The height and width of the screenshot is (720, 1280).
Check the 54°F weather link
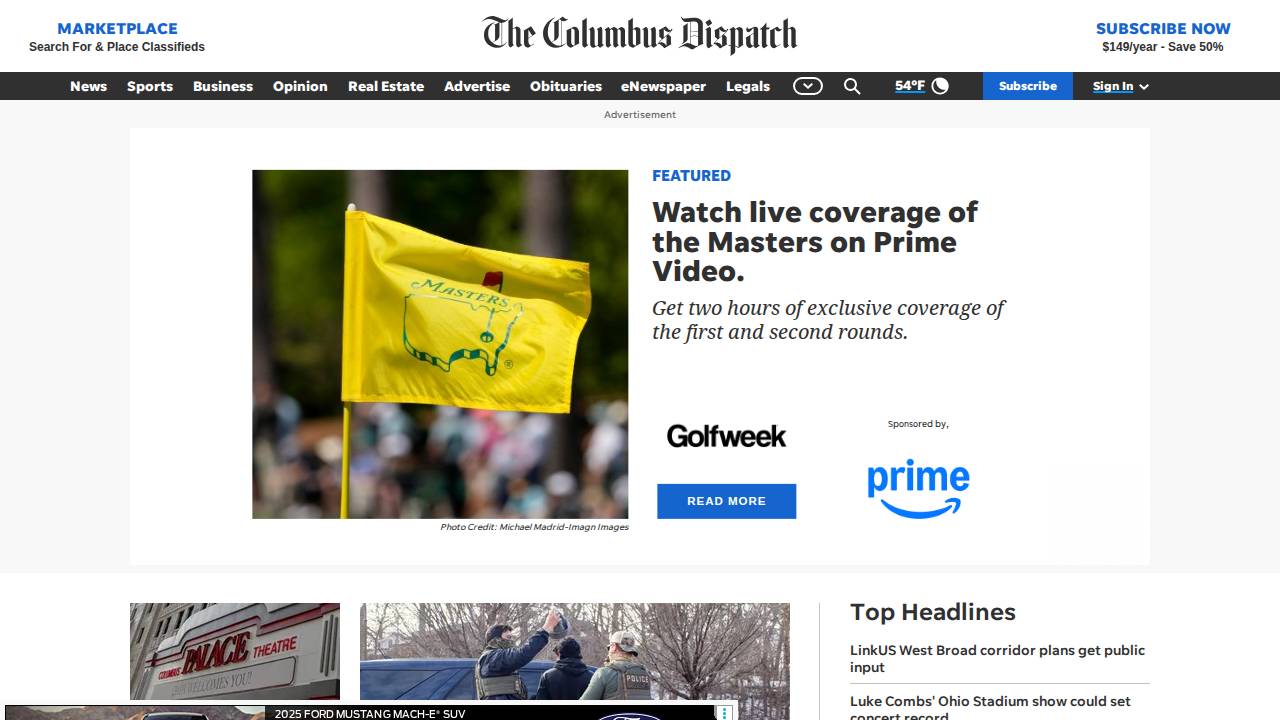coord(910,86)
